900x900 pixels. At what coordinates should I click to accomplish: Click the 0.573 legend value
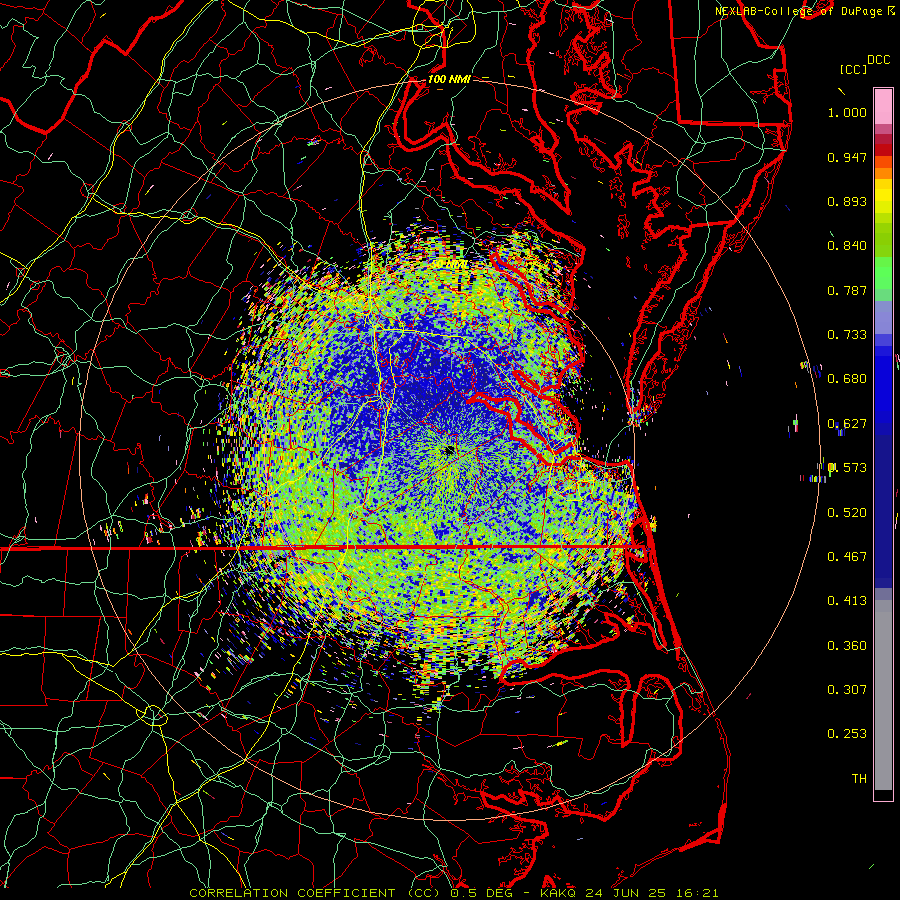pos(847,468)
